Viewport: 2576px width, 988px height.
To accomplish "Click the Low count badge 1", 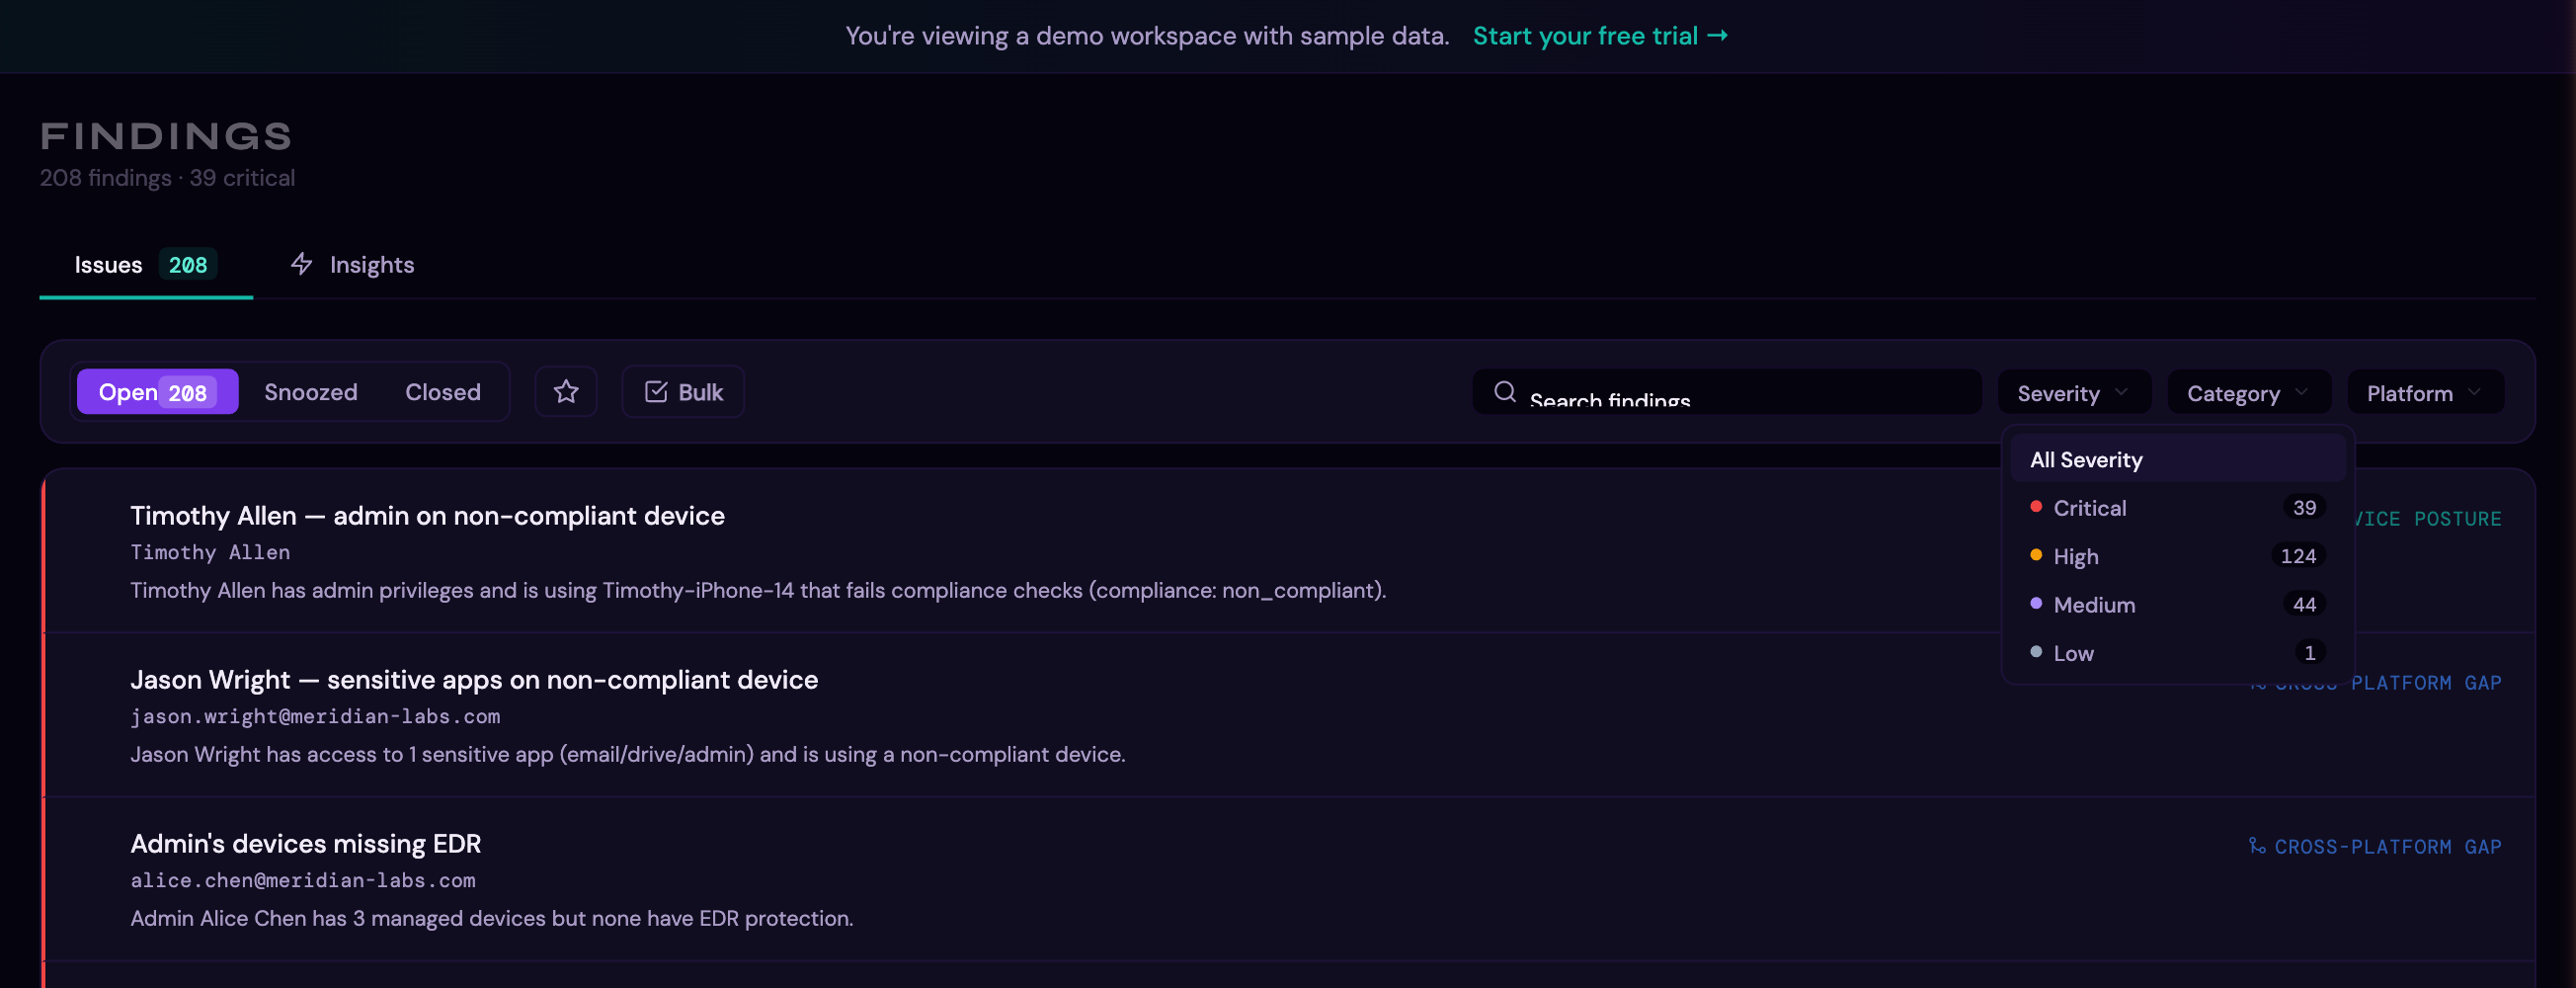I will [2309, 653].
